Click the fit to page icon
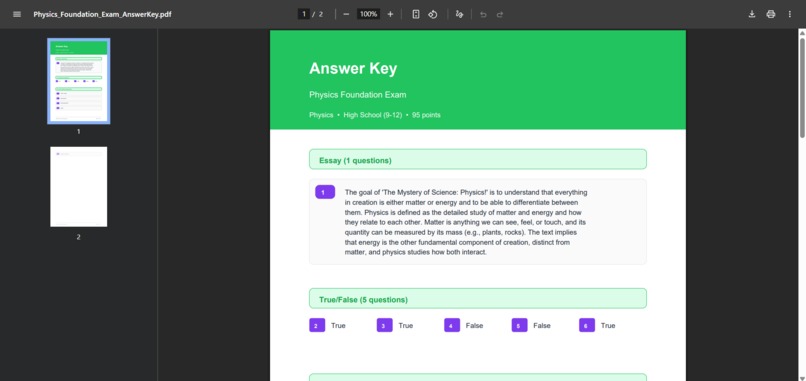The width and height of the screenshot is (806, 381). pyautogui.click(x=416, y=14)
